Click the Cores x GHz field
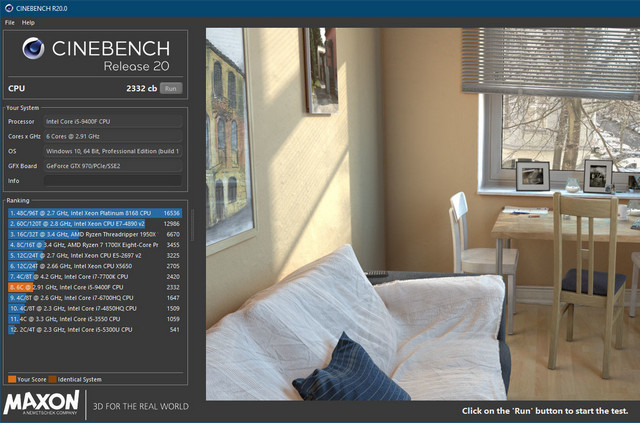This screenshot has height=423, width=640. click(x=113, y=136)
